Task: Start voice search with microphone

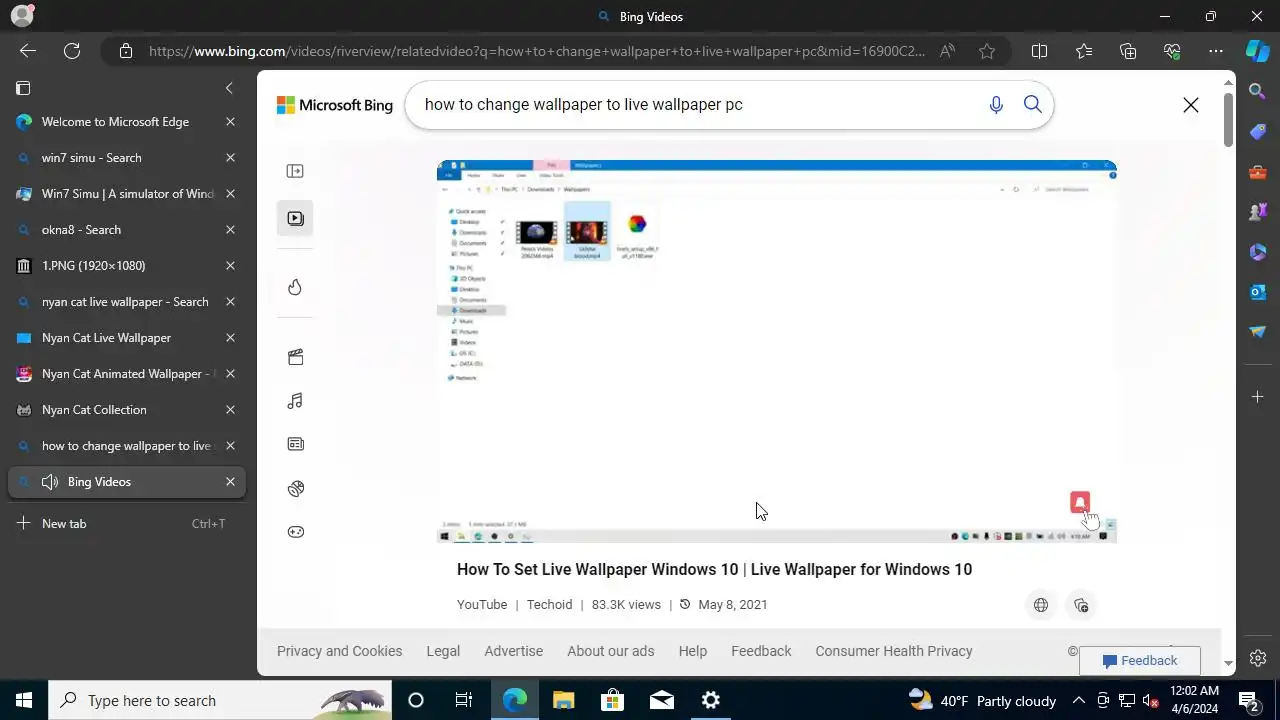Action: tap(996, 105)
